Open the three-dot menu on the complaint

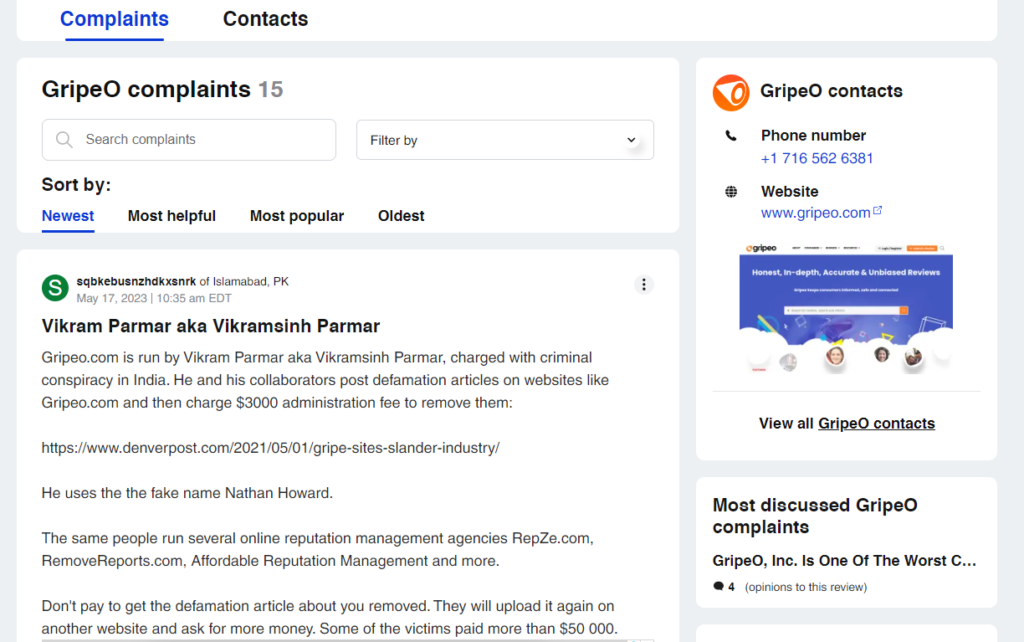coord(644,285)
